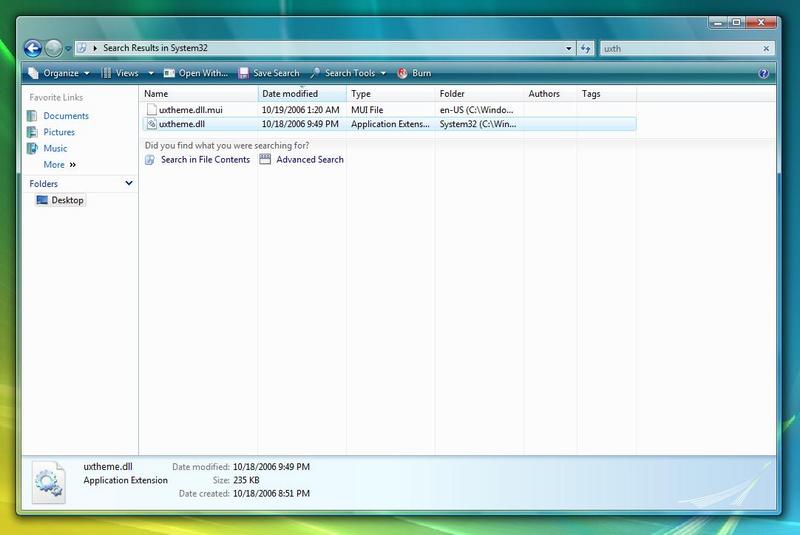The width and height of the screenshot is (800, 535).
Task: Open Pictures in Favorite Links
Action: click(58, 132)
